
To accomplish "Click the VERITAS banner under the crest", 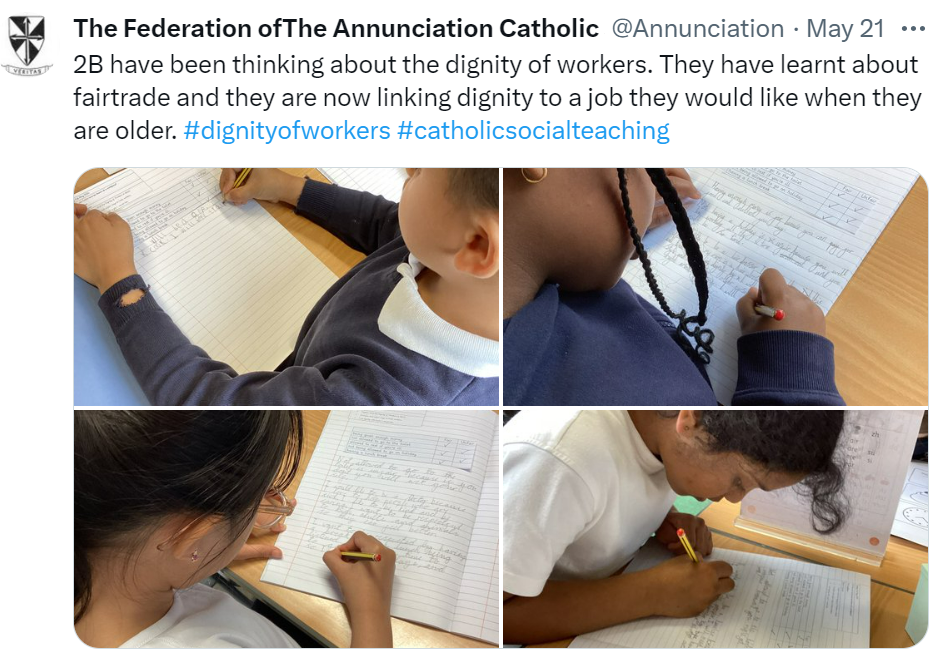I will click(x=27, y=70).
